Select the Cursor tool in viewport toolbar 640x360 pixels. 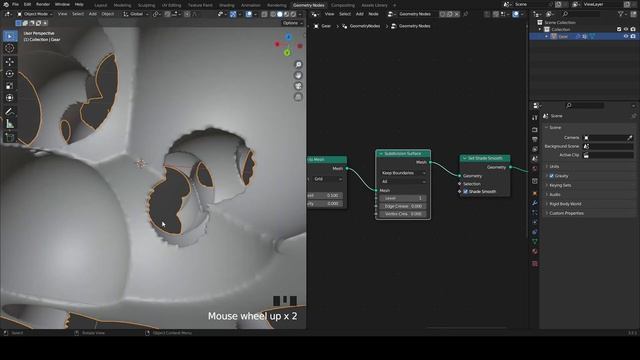pos(10,48)
